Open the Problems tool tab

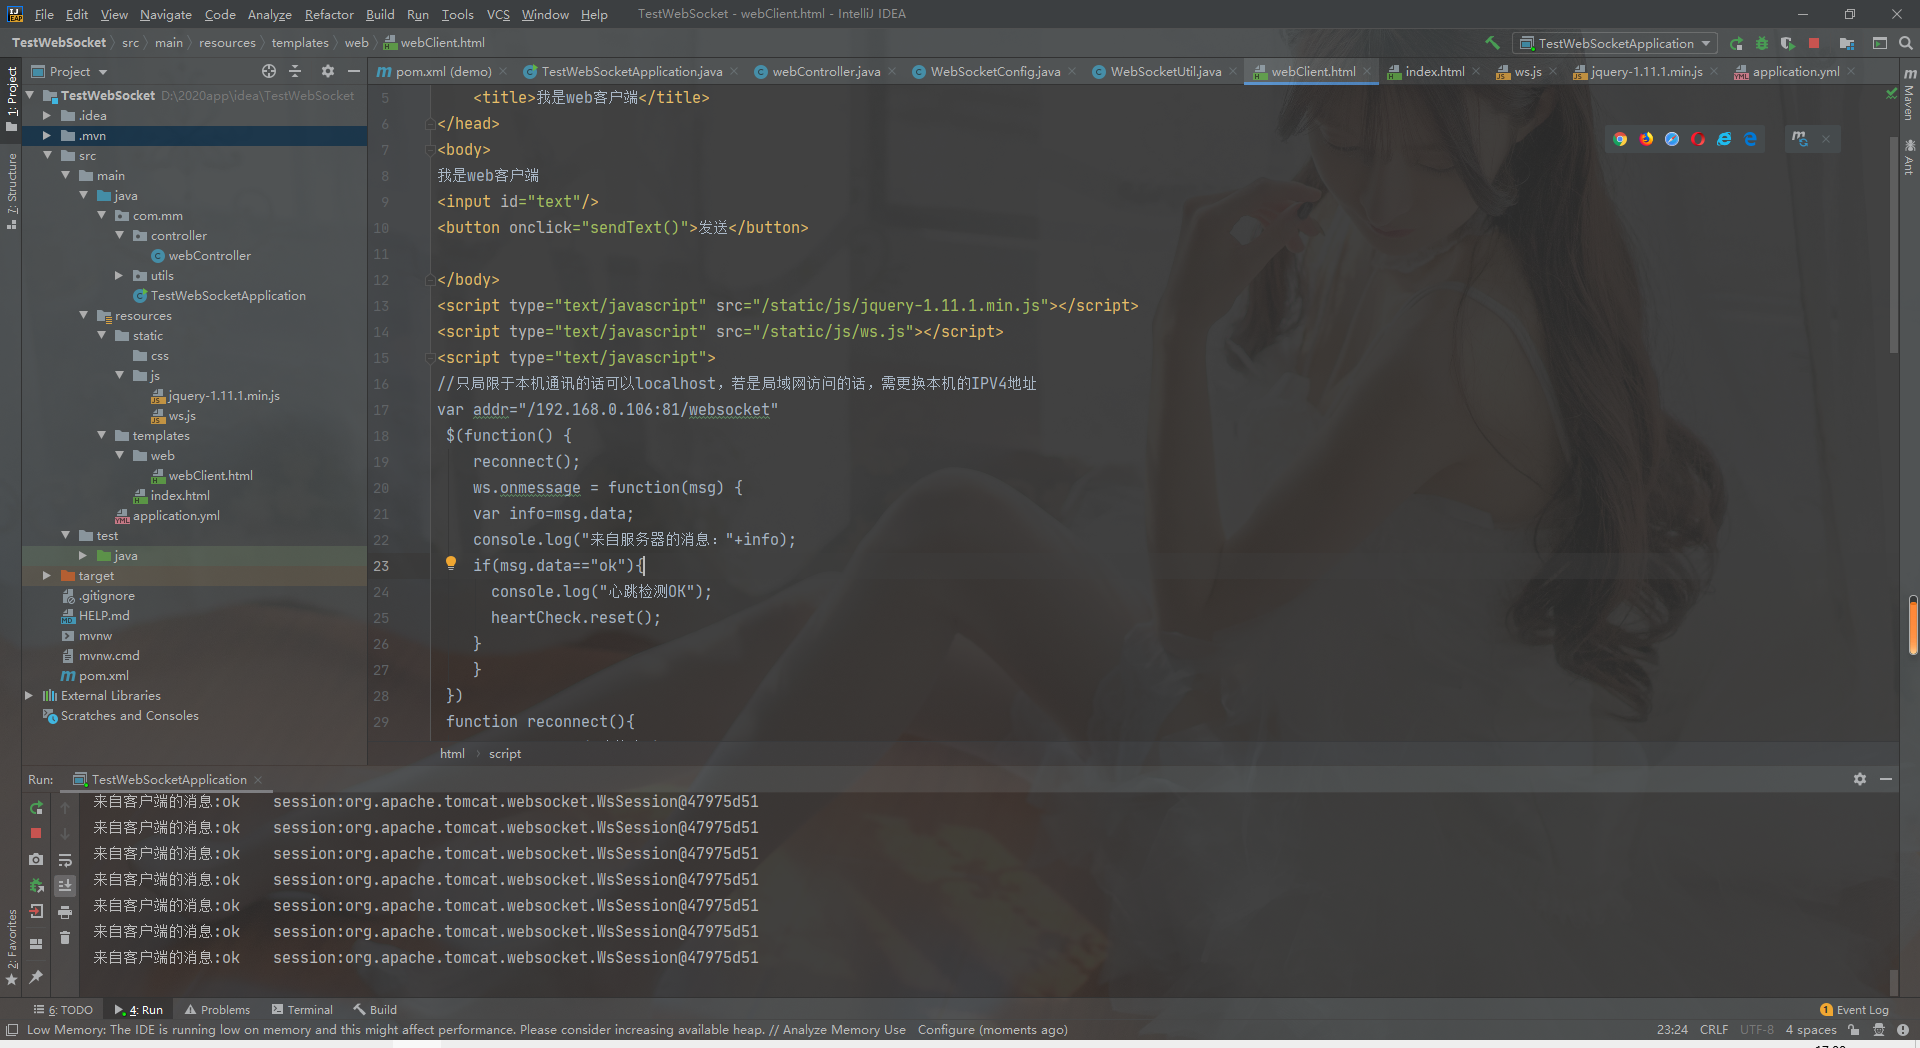click(x=217, y=1010)
